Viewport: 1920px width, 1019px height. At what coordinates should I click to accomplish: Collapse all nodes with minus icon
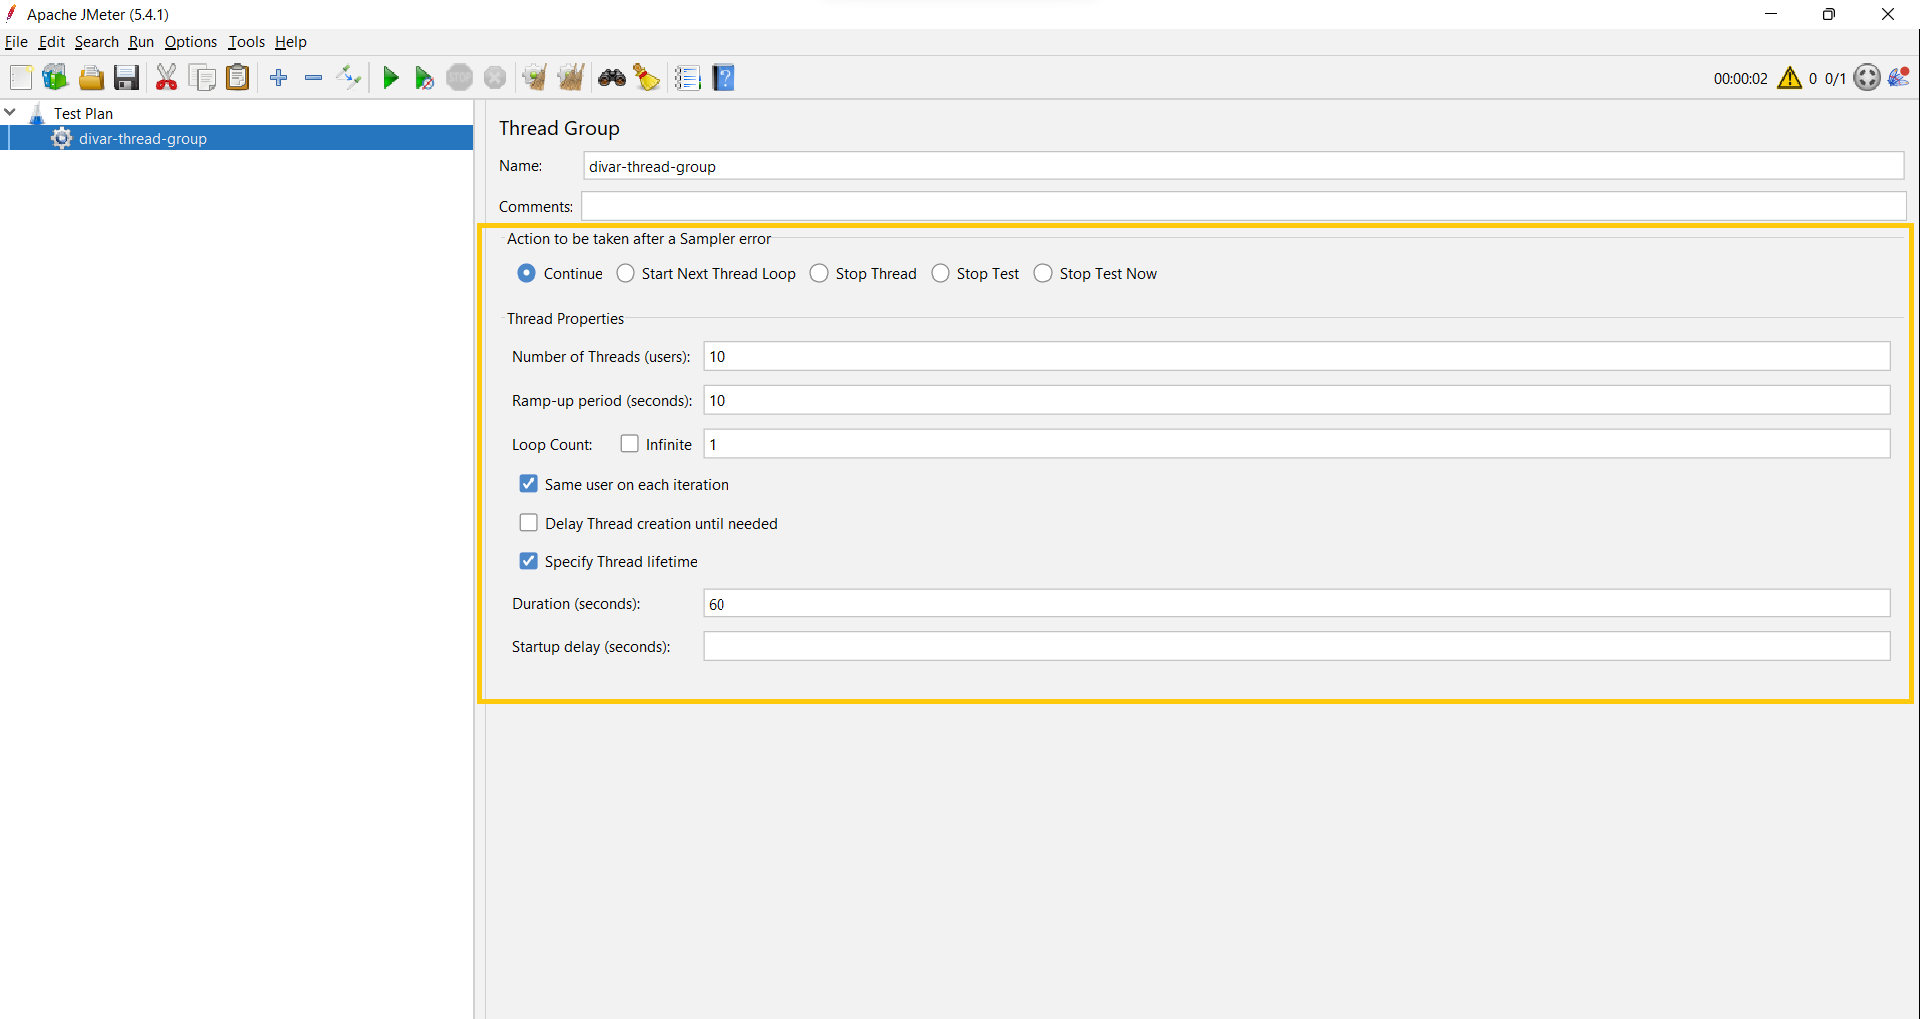click(x=314, y=78)
